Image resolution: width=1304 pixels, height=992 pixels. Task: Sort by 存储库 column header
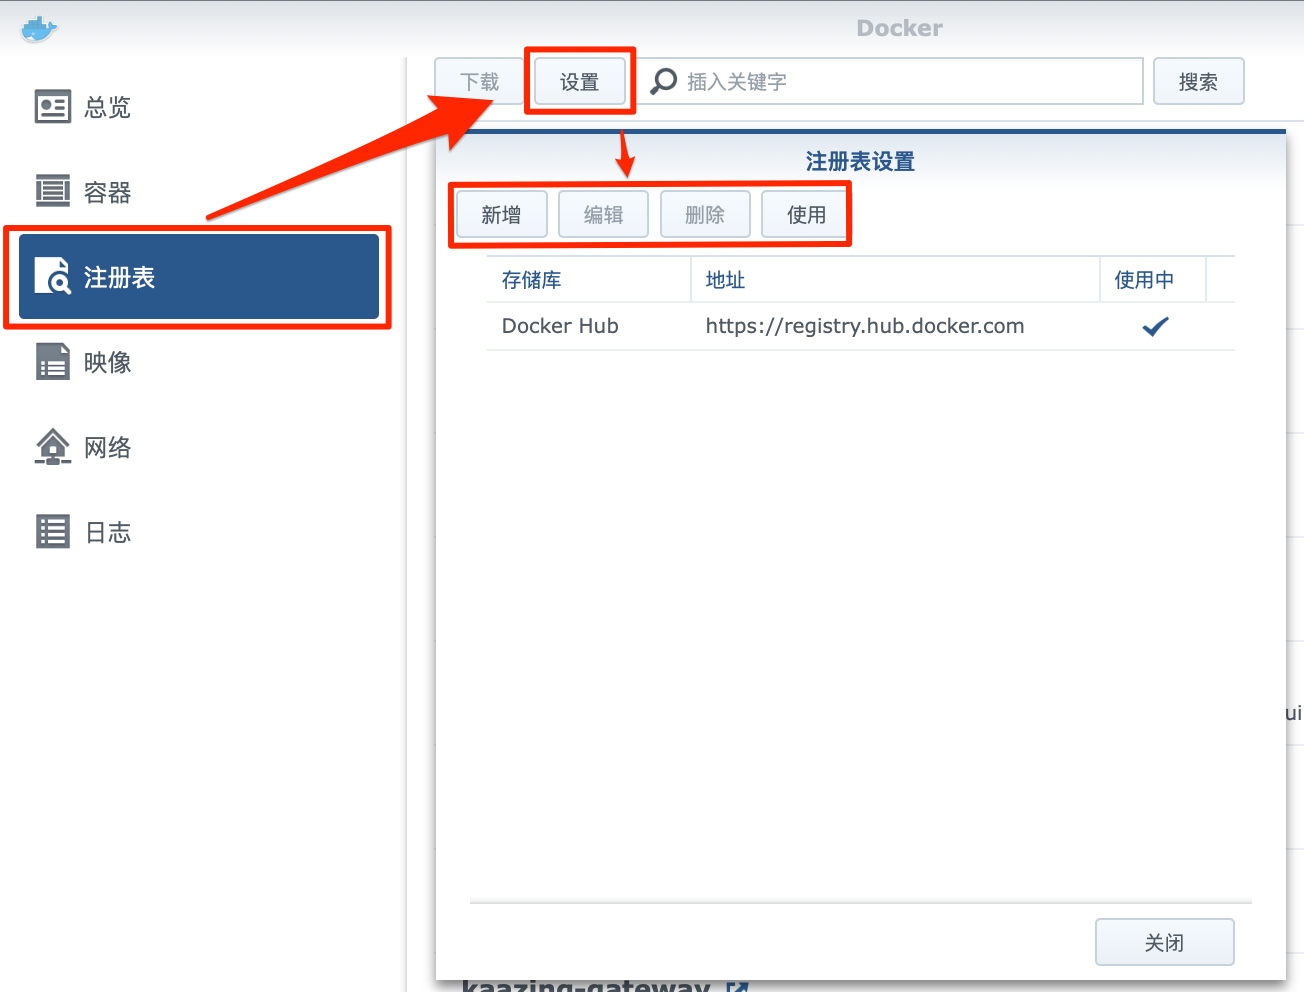click(588, 280)
